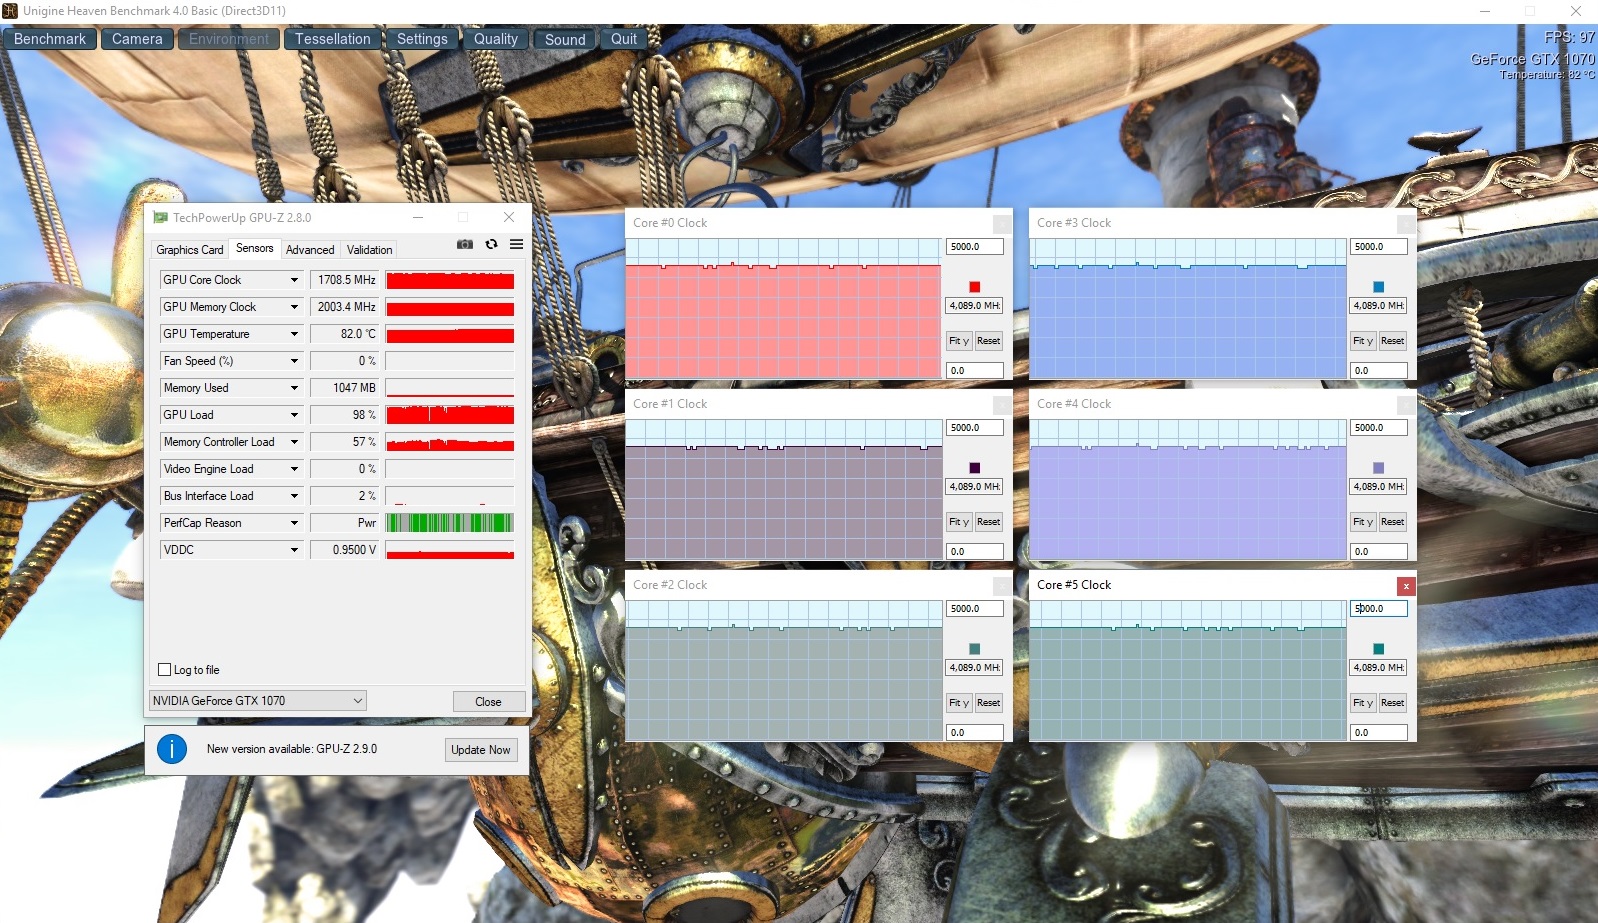Click the PerfCap Reason green bar graph
Image resolution: width=1598 pixels, height=923 pixels.
[450, 523]
